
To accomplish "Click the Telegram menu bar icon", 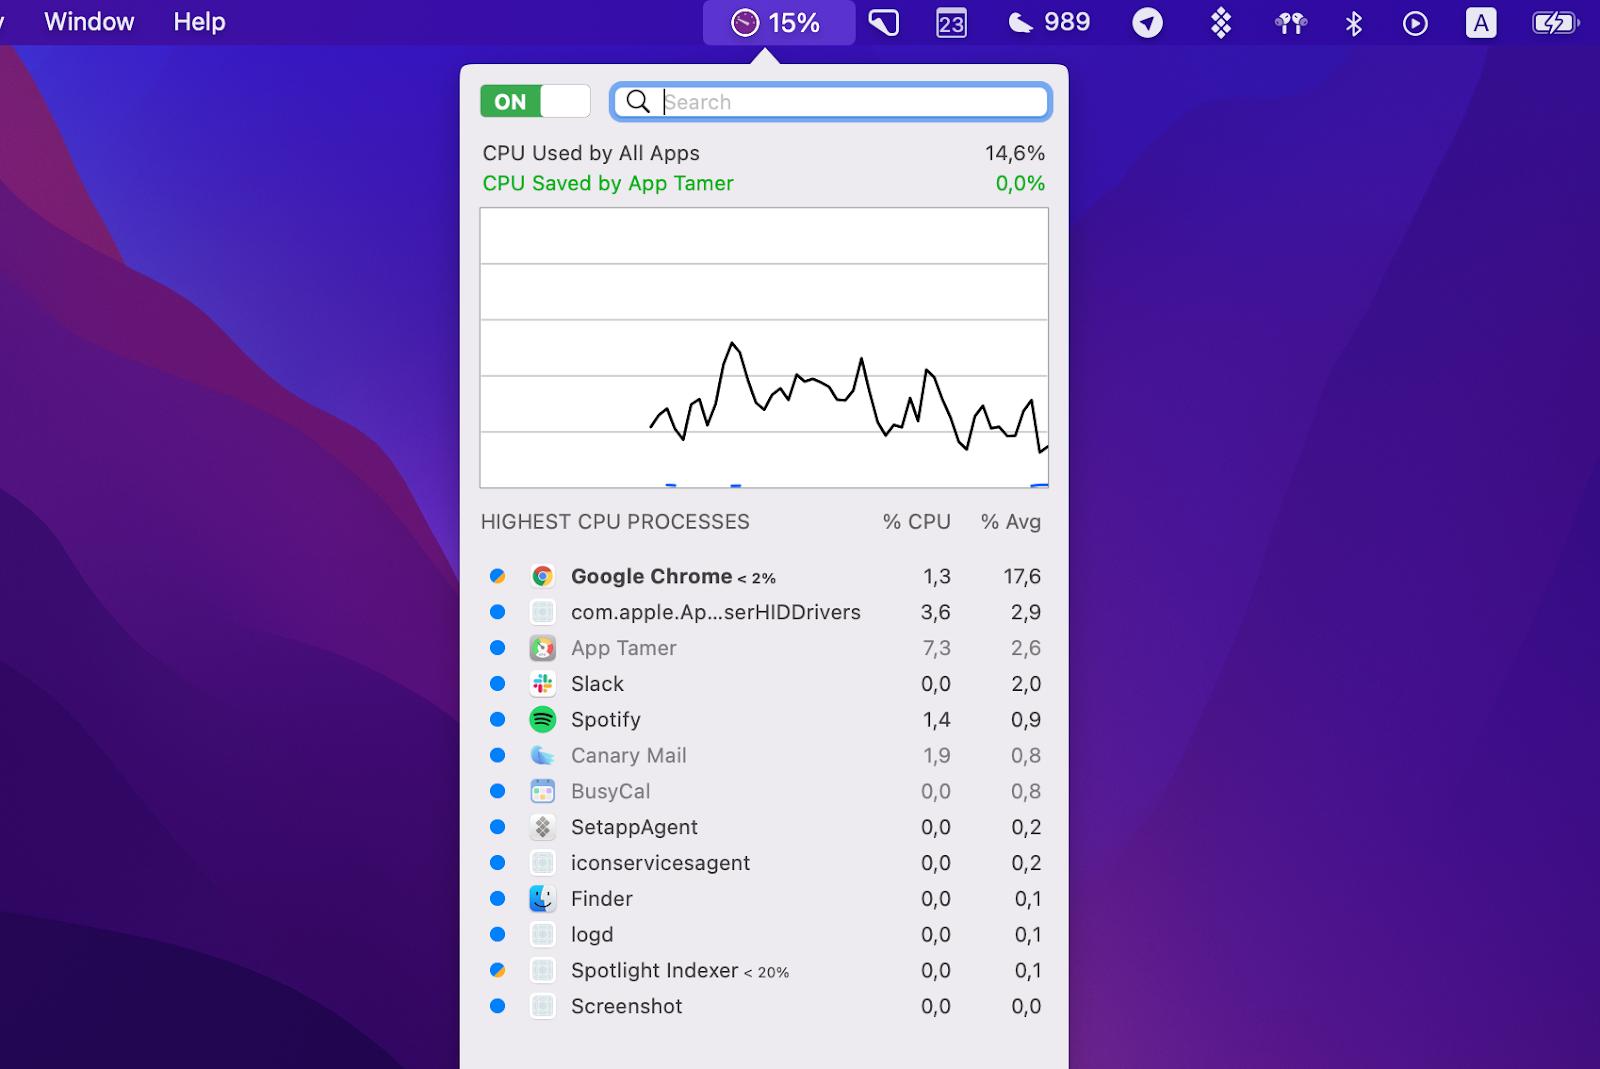I will 1147,22.
